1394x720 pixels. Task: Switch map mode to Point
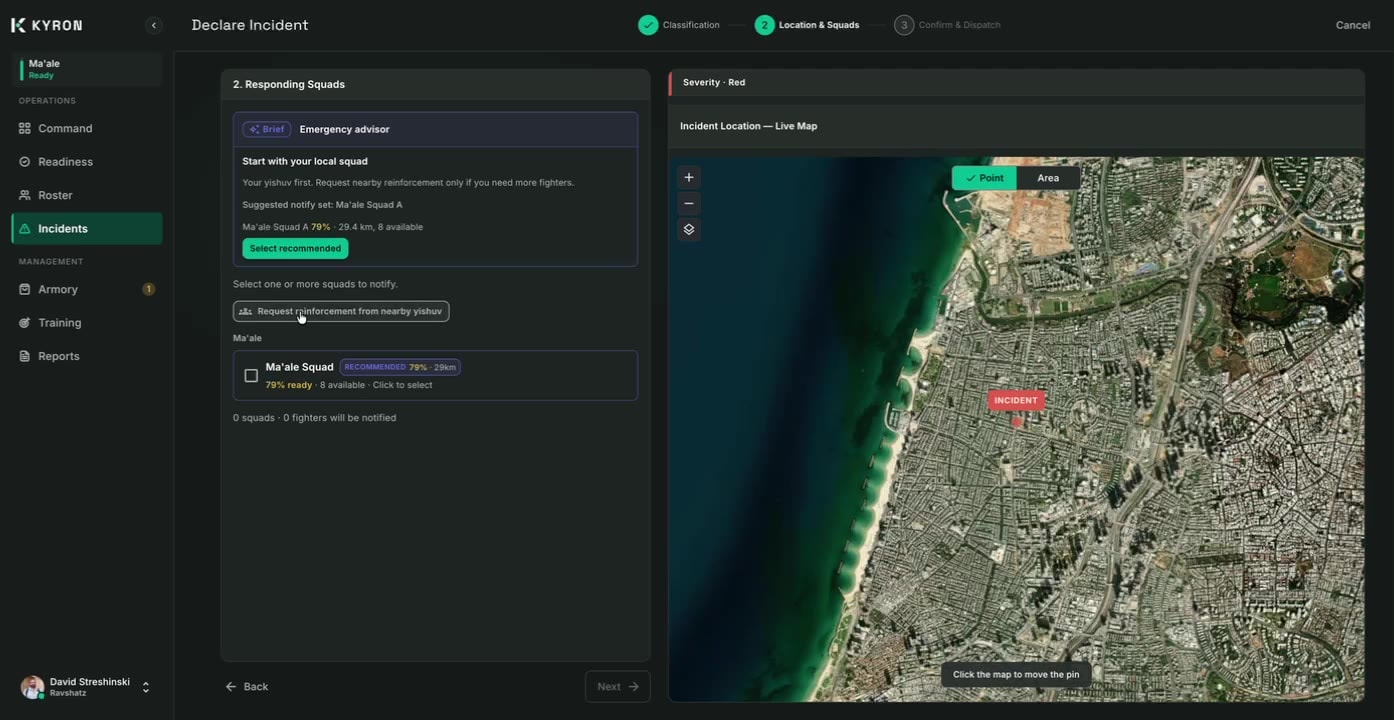click(x=984, y=178)
